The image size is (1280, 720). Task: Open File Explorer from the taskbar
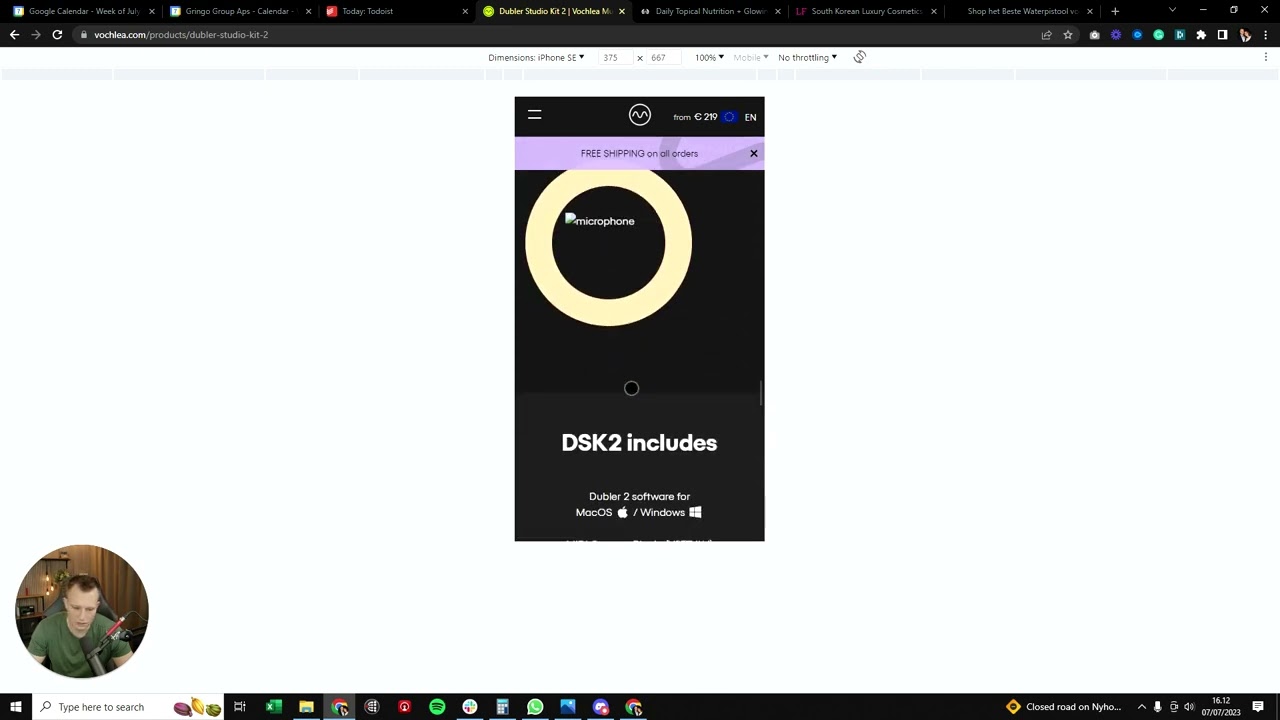306,707
